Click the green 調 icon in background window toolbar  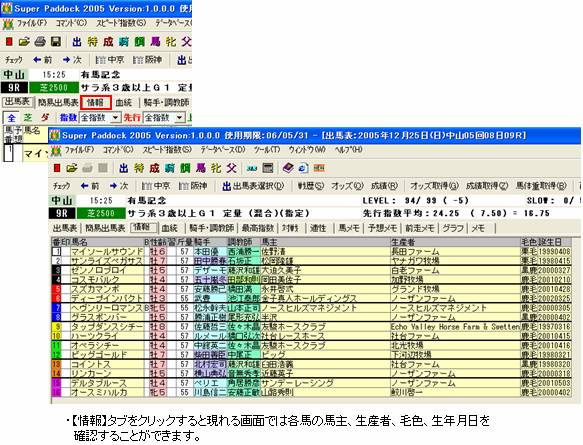(x=140, y=42)
